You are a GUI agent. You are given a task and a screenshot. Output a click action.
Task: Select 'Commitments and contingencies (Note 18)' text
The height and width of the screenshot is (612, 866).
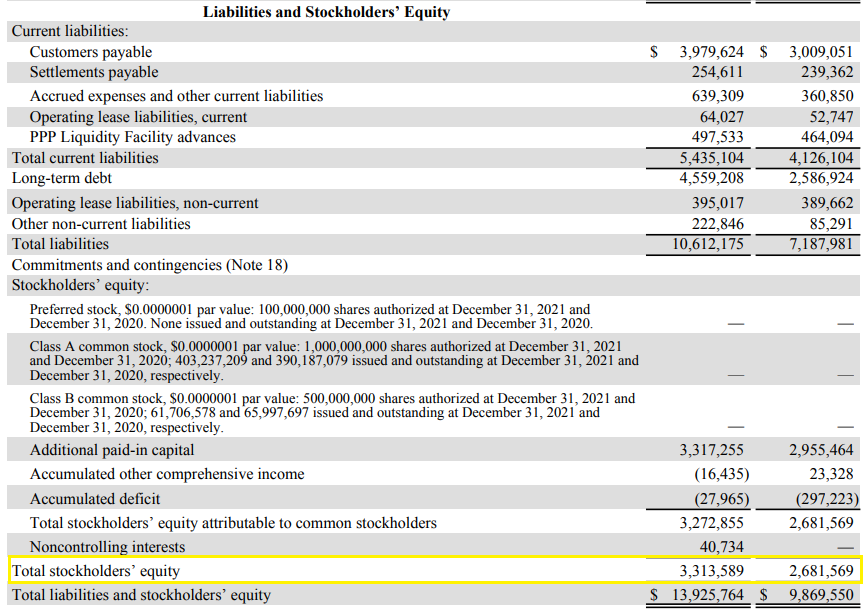point(149,265)
